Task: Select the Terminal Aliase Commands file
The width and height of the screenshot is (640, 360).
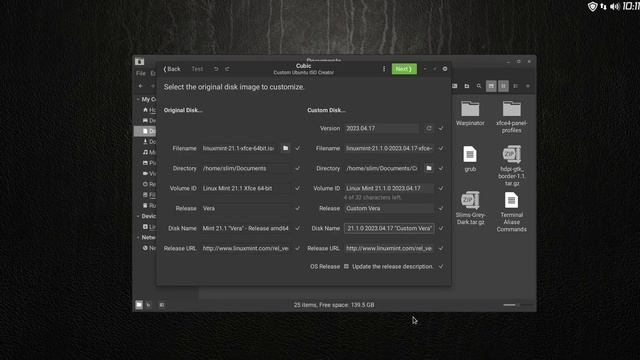Action: point(511,212)
